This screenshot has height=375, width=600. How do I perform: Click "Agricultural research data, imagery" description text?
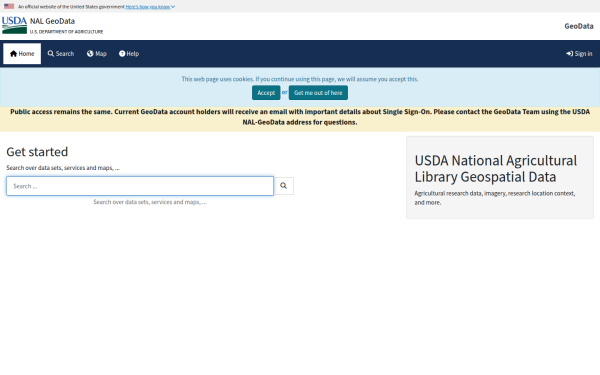tap(494, 198)
